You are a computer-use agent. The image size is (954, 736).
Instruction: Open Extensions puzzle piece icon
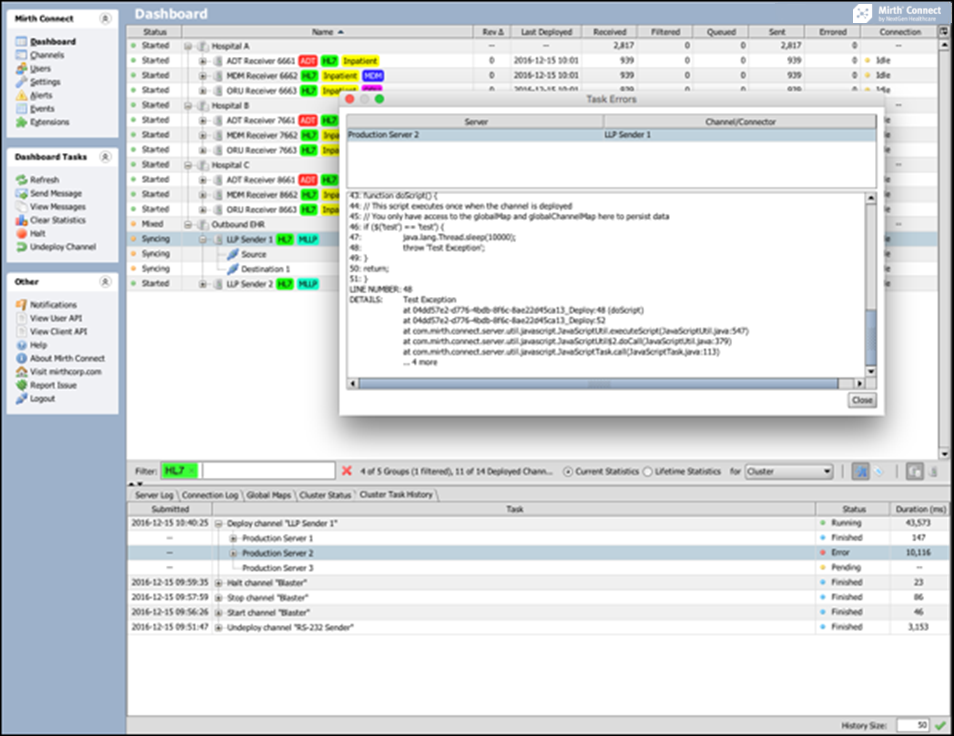point(21,122)
